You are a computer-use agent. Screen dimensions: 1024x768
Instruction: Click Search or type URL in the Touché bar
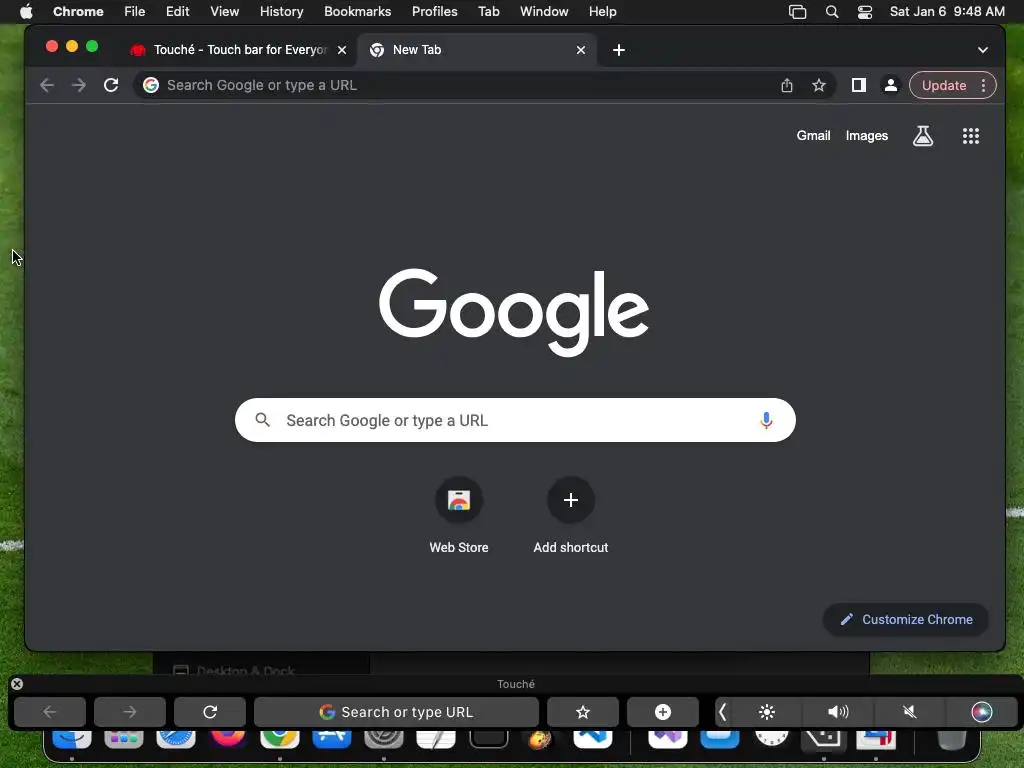(396, 712)
